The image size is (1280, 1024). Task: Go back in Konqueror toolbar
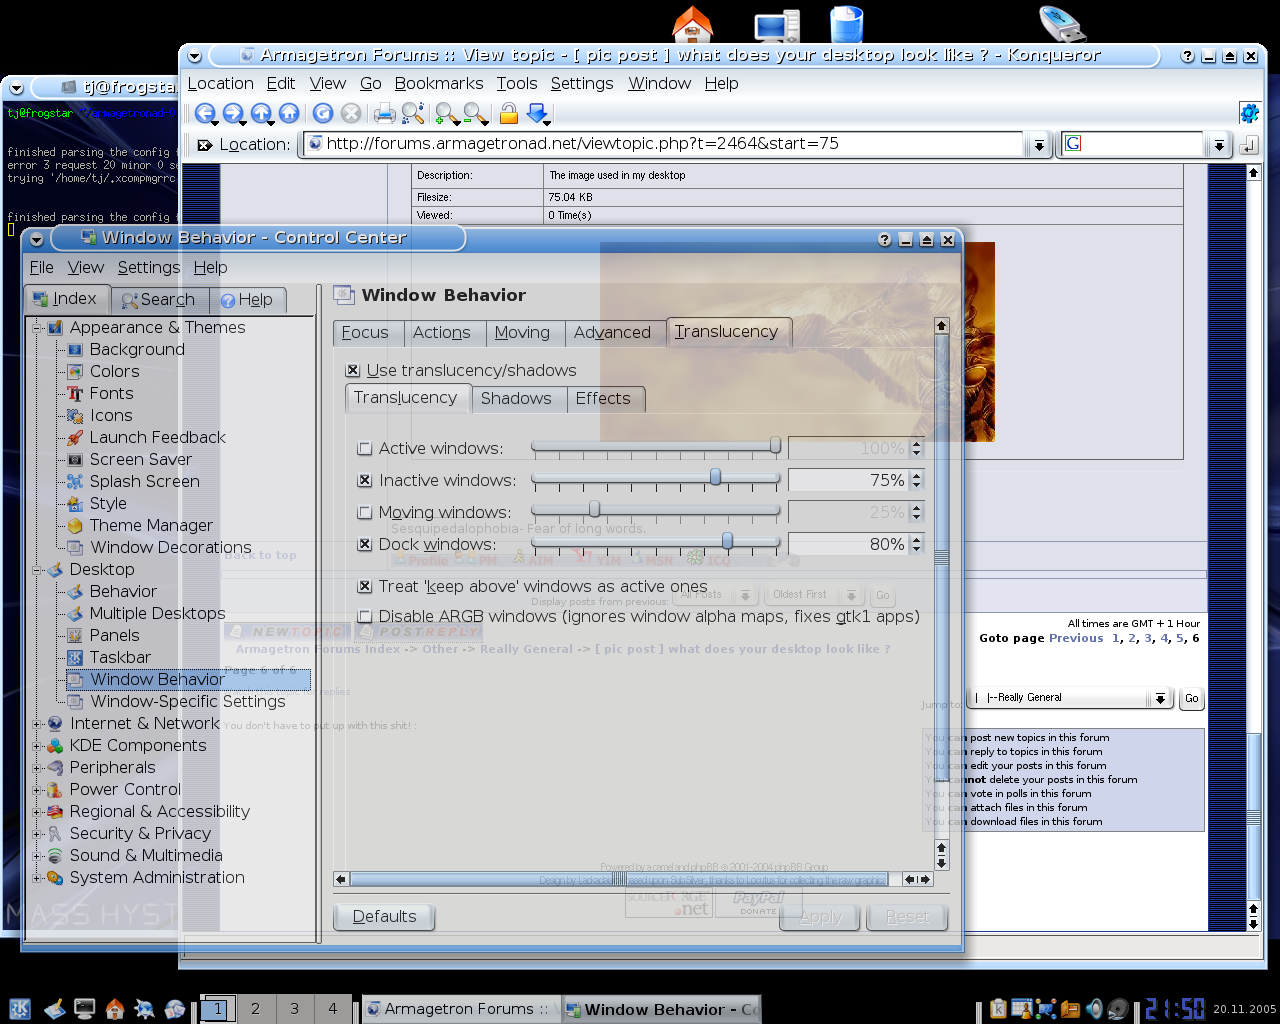(205, 114)
